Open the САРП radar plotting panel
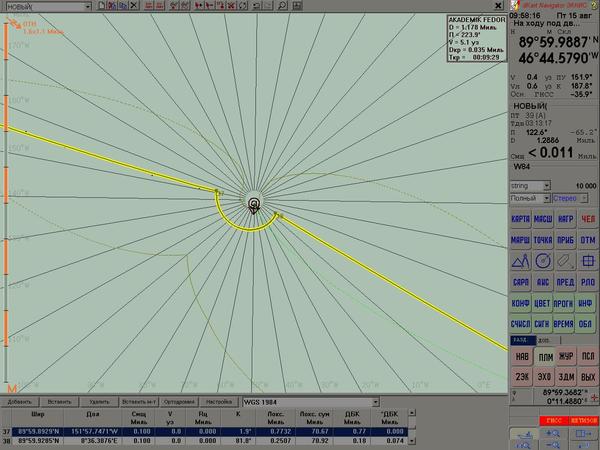The height and width of the screenshot is (450, 600). pos(520,282)
